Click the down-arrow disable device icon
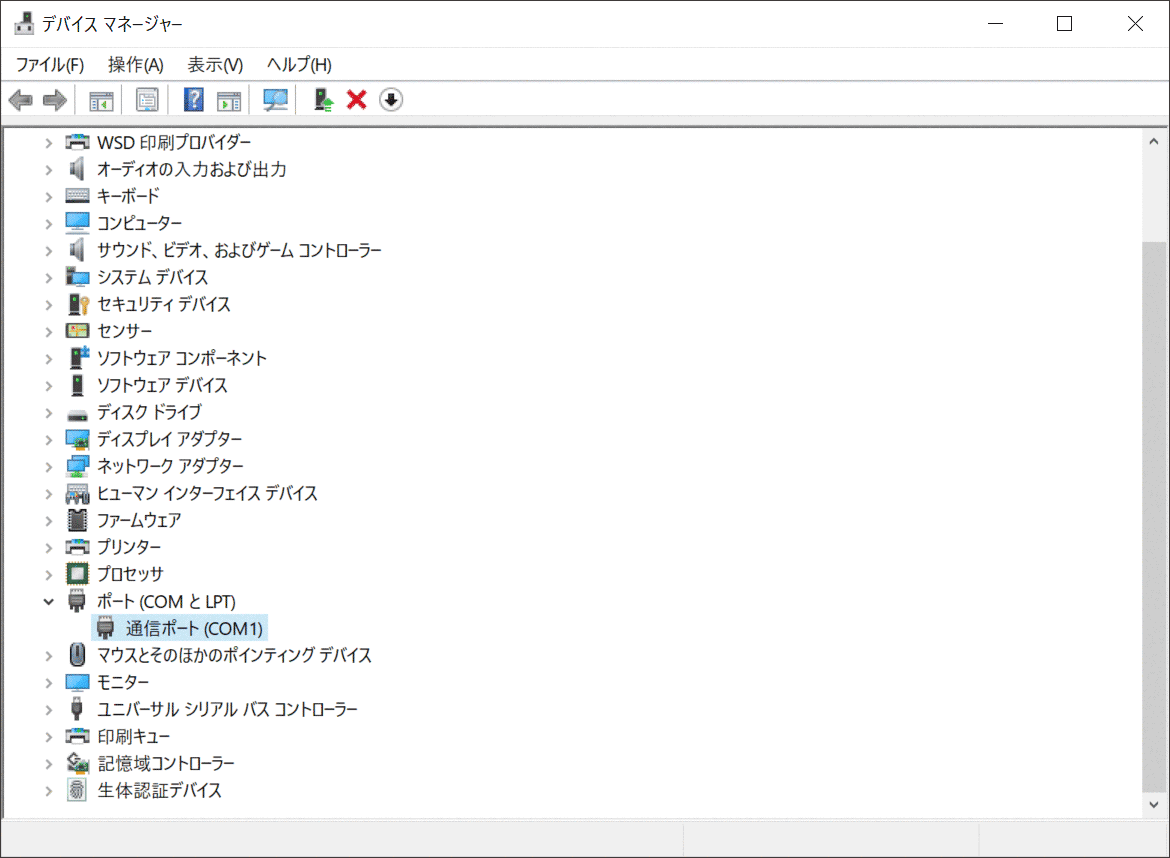 [391, 100]
